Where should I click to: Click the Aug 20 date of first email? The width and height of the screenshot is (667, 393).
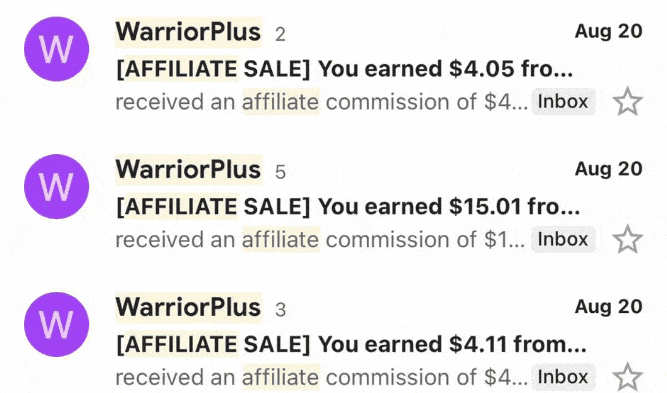[608, 31]
